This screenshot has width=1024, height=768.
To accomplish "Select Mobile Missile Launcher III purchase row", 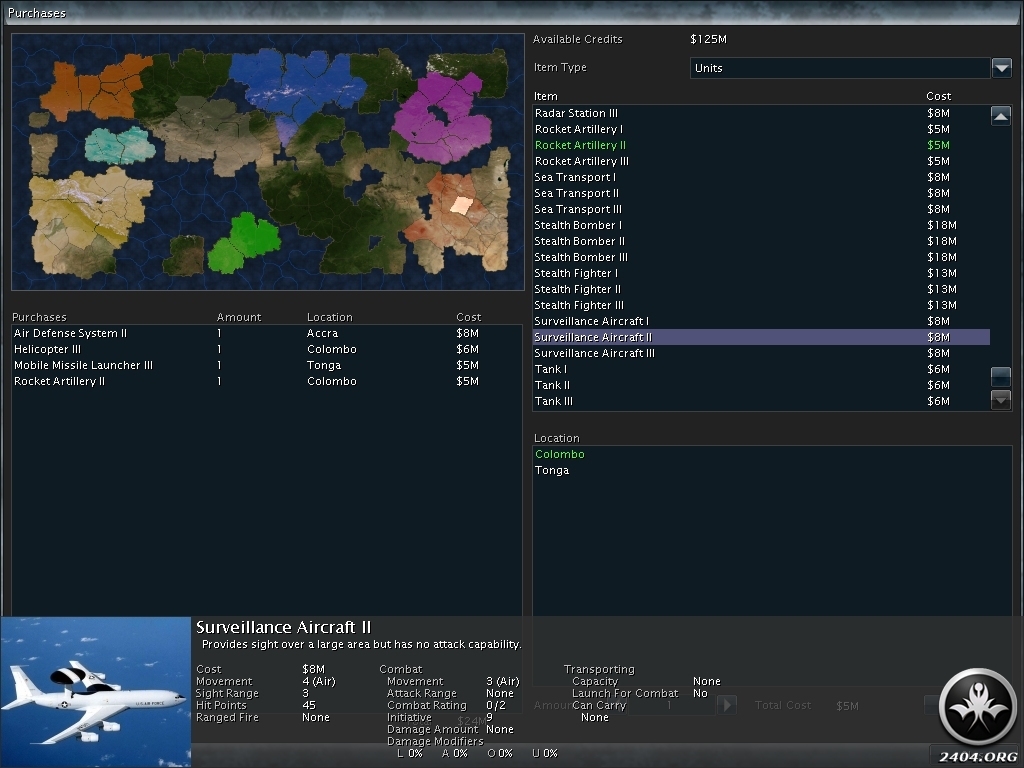I will [x=83, y=365].
